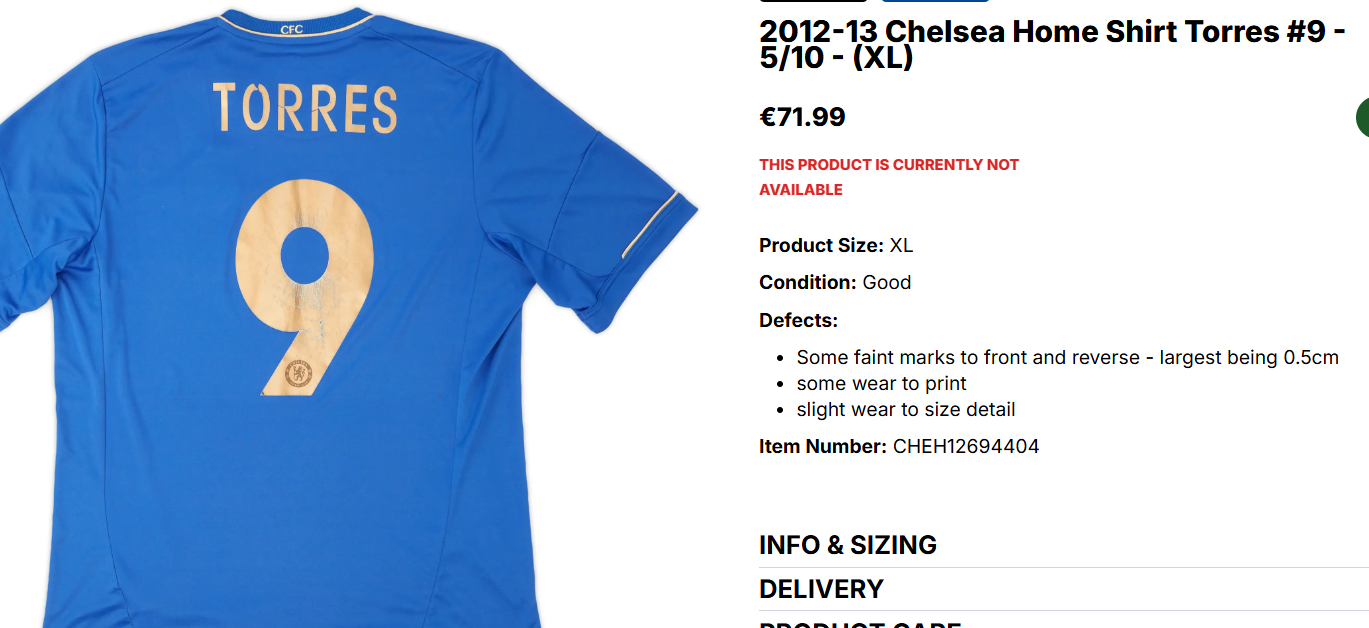
Task: Click the blue button above the title
Action: [x=934, y=1]
